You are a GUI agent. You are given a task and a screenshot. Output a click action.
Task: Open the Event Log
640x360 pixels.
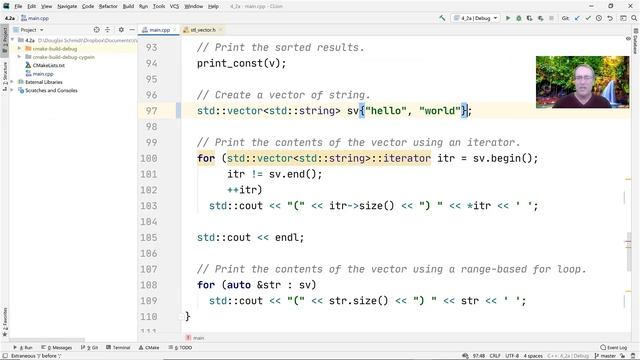[x=613, y=347]
